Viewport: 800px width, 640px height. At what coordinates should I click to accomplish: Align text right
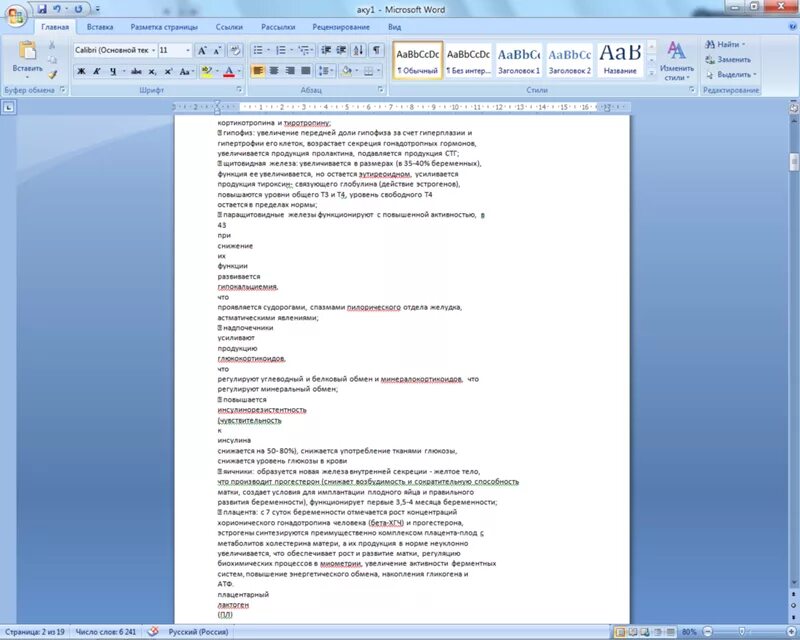pos(290,71)
